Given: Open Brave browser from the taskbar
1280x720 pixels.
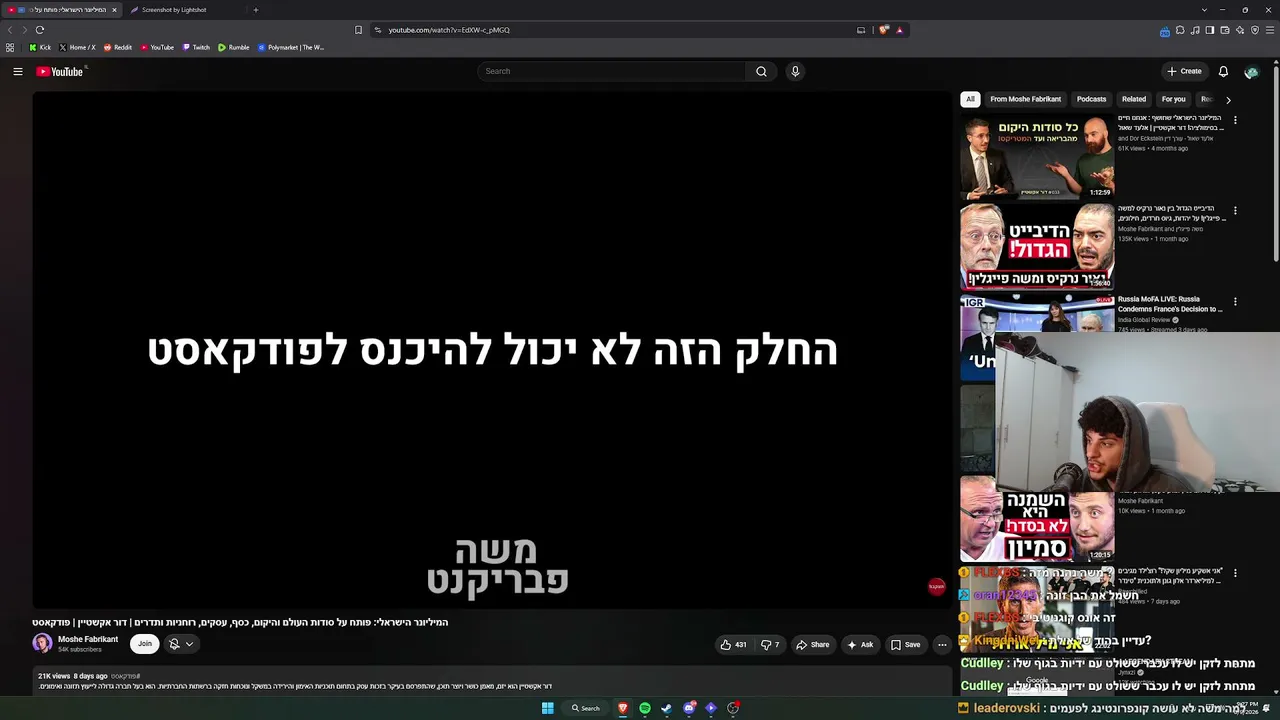Looking at the screenshot, I should pyautogui.click(x=623, y=708).
